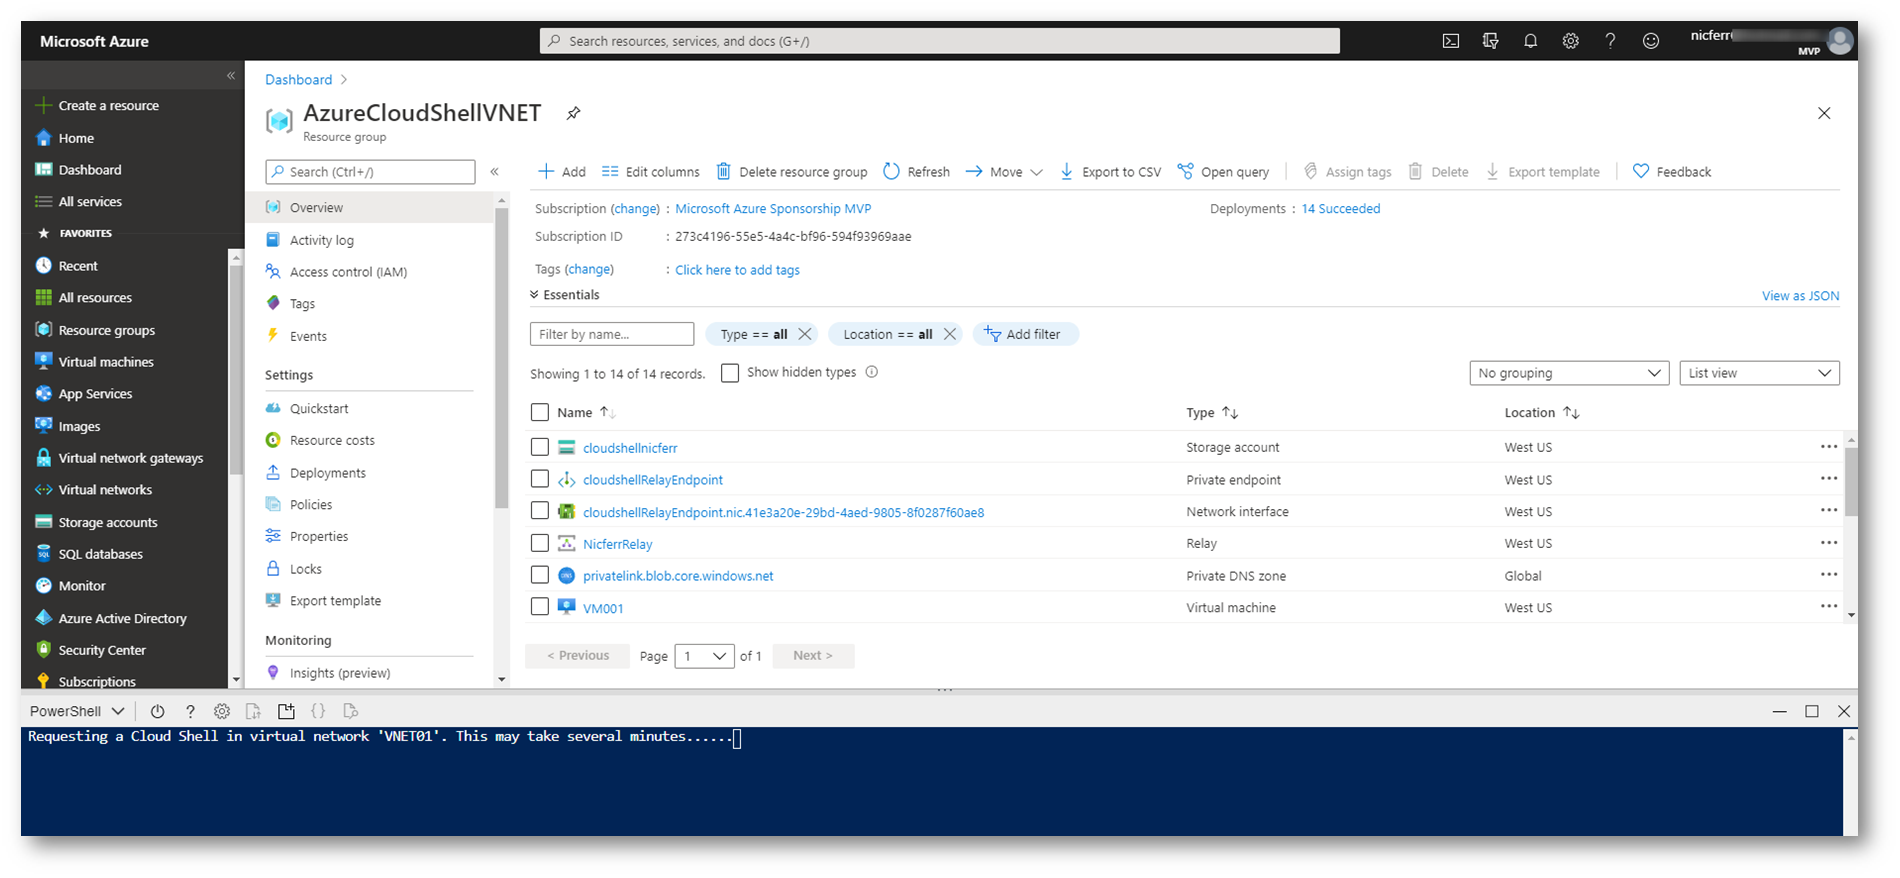Viewport: 1900px width, 878px height.
Task: Click the top search resources box
Action: click(940, 41)
